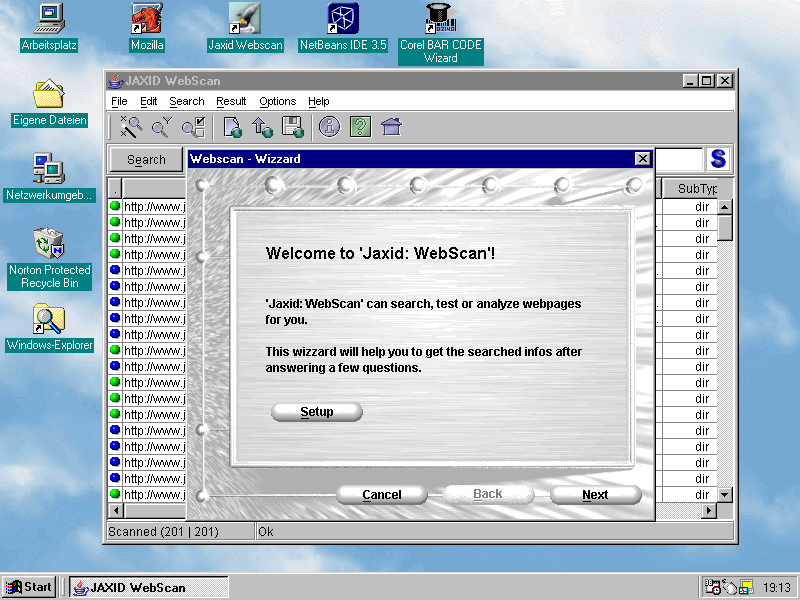Select the Arbeitsplatz desktop icon
Image resolution: width=800 pixels, height=600 pixels.
(x=49, y=27)
